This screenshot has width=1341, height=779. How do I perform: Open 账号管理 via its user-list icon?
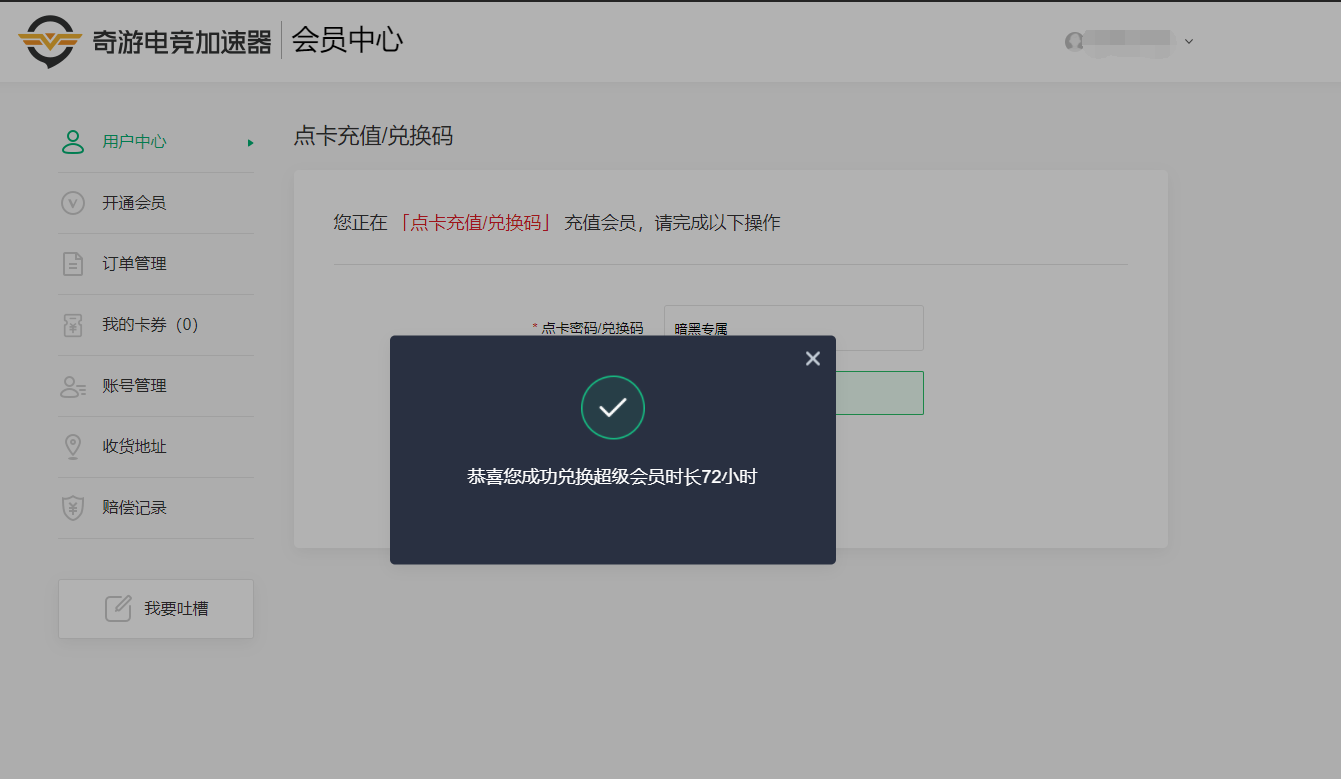point(73,387)
